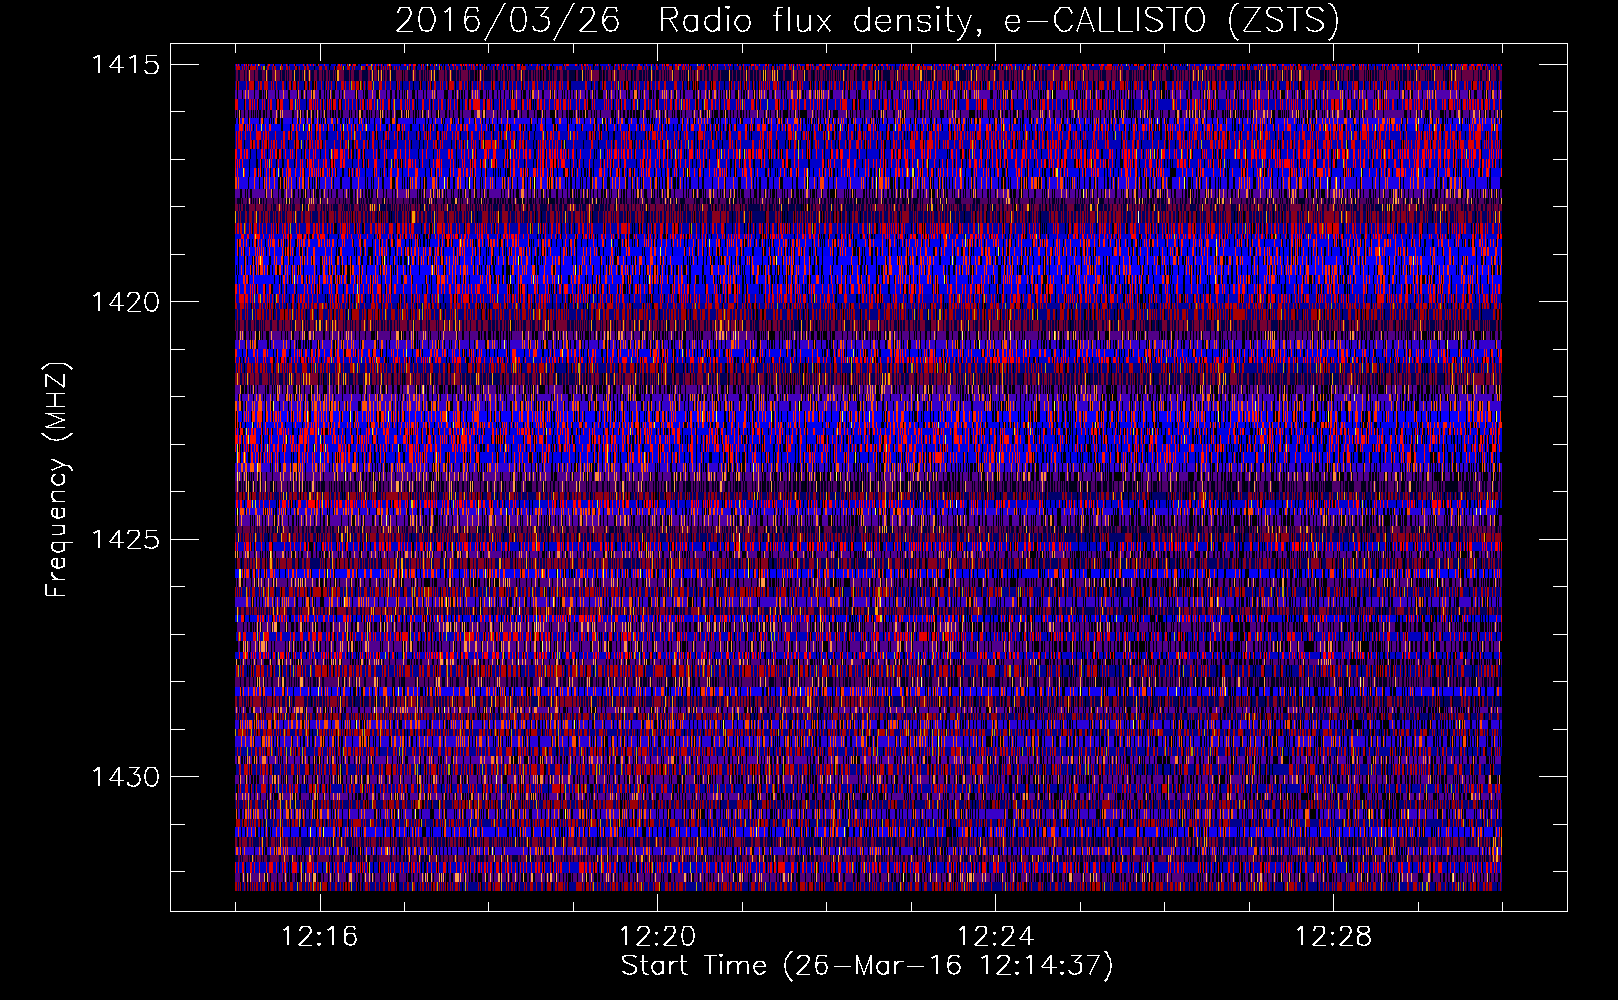Click the 1415 frequency tick label
Viewport: 1618px width, 1000px height.
[125, 65]
